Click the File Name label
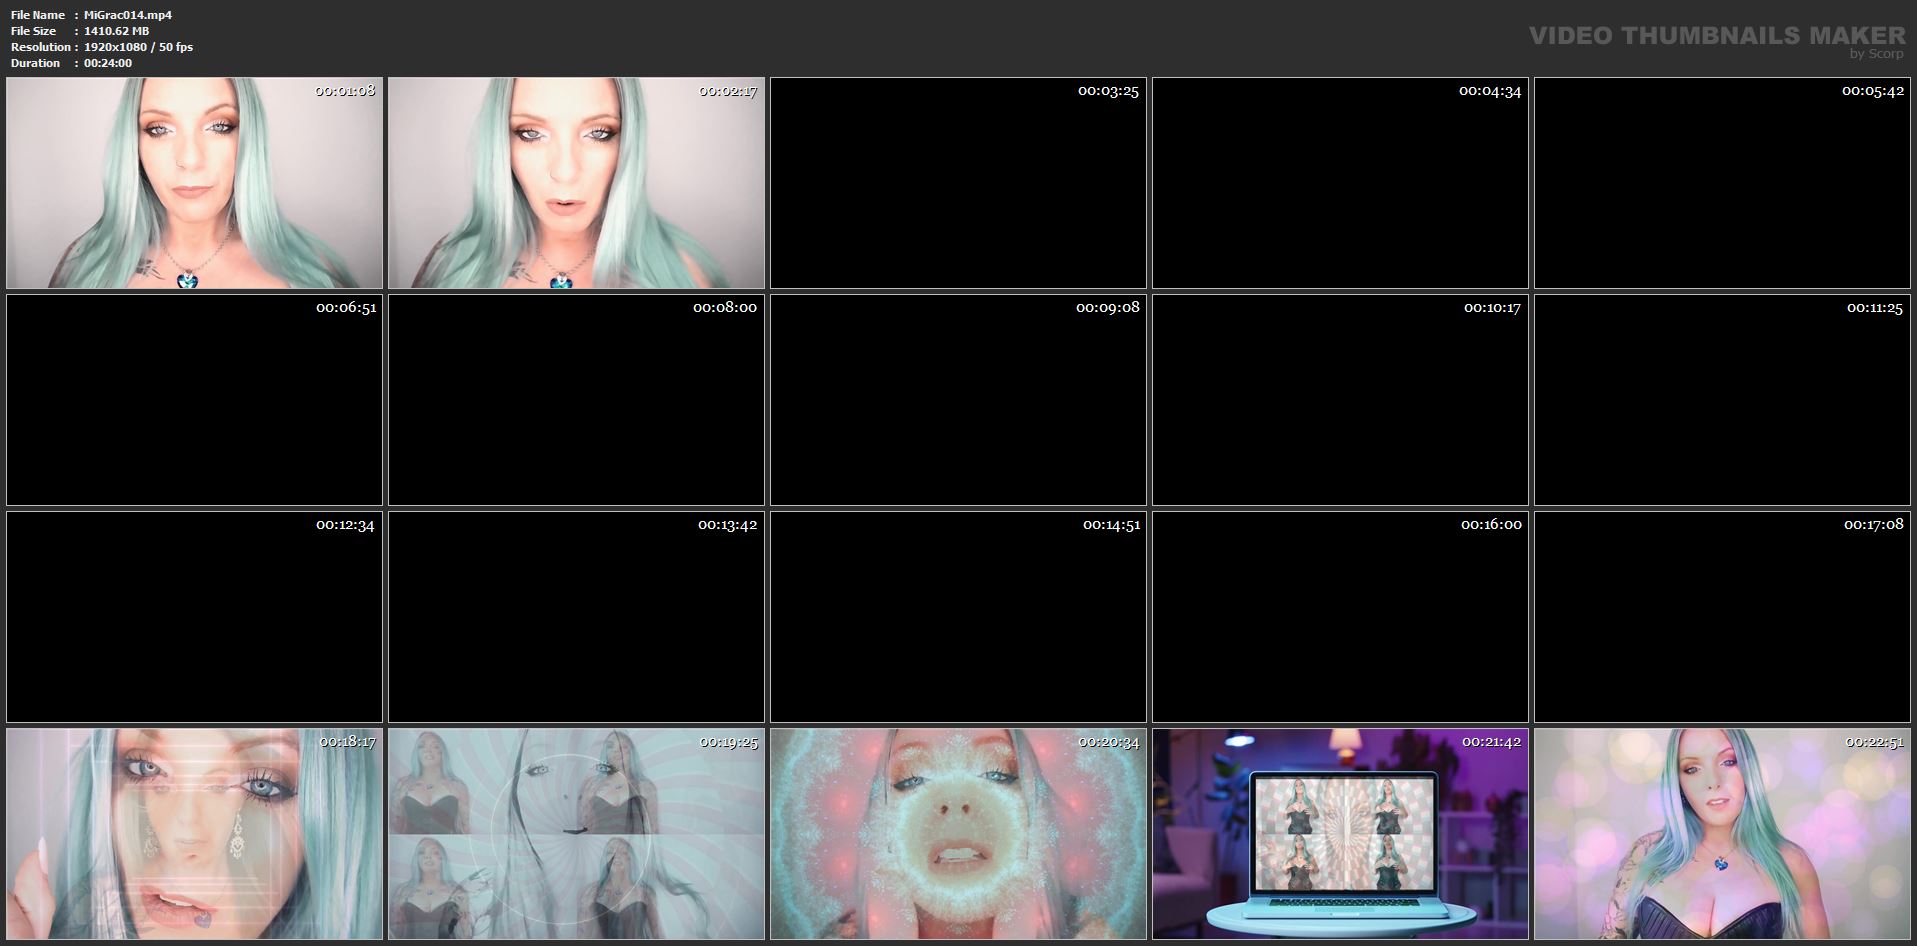Screen dimensions: 1917x946 (38, 15)
